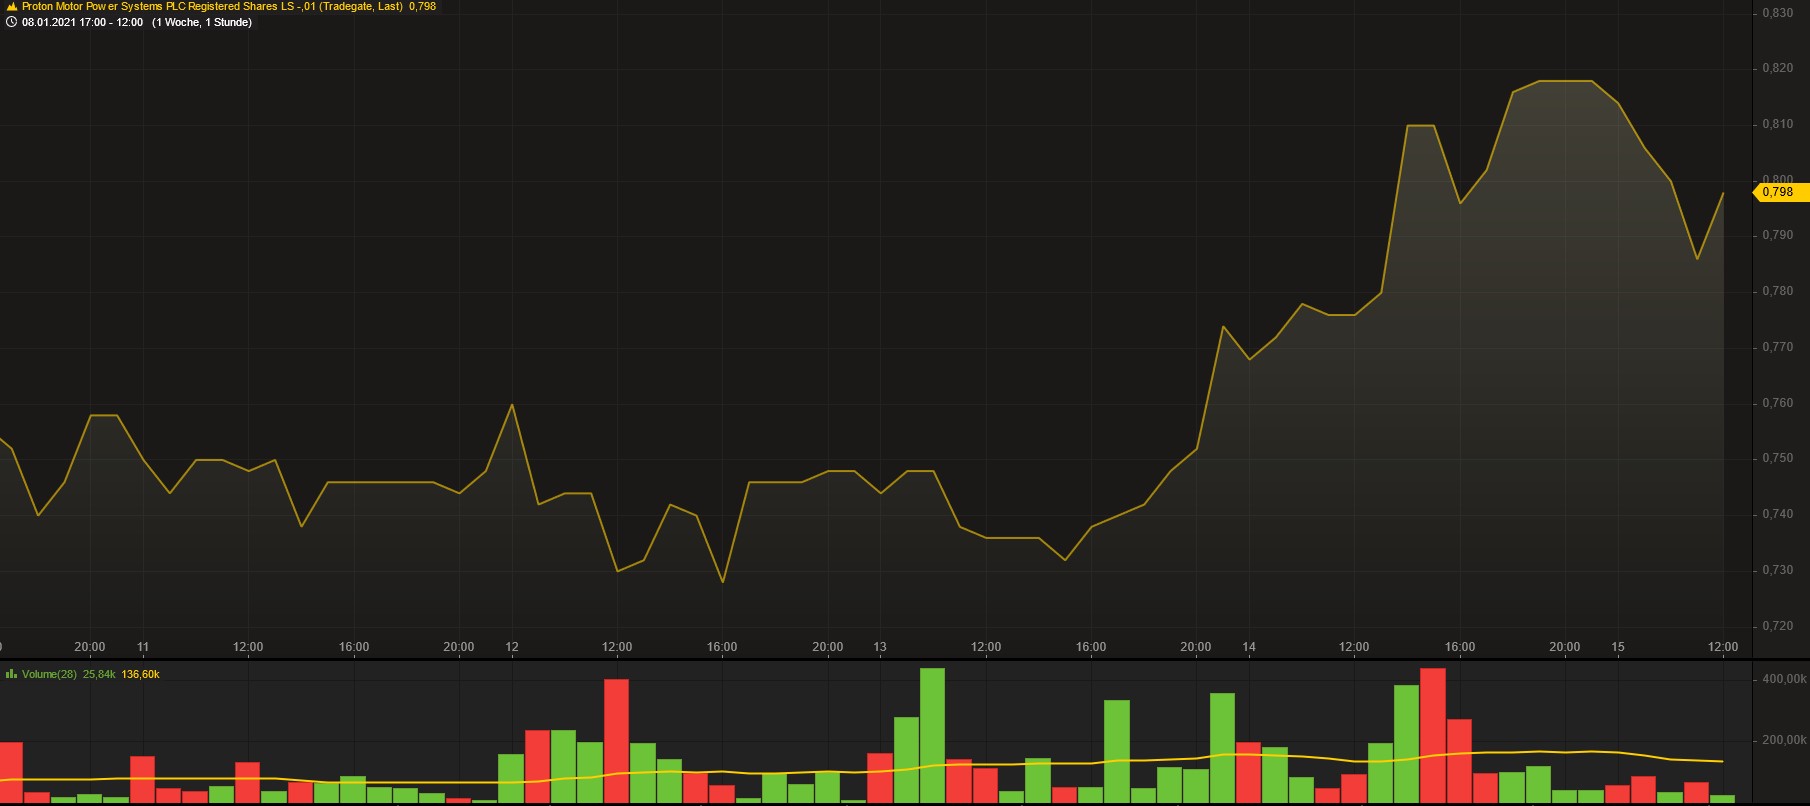Click the 0,810 price axis label
The height and width of the screenshot is (806, 1810).
(x=1777, y=124)
